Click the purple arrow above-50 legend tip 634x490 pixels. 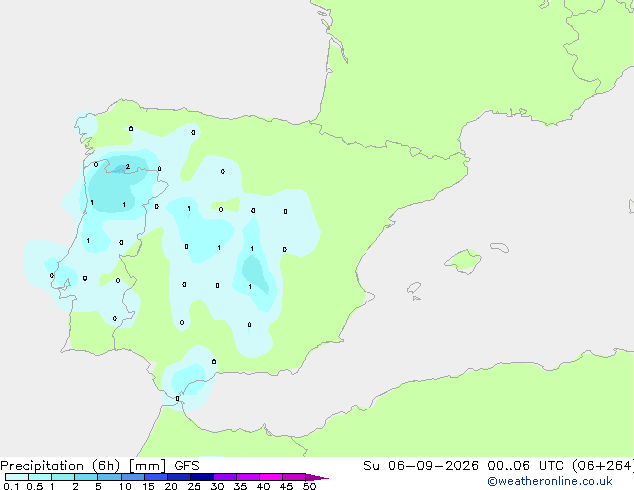317,477
